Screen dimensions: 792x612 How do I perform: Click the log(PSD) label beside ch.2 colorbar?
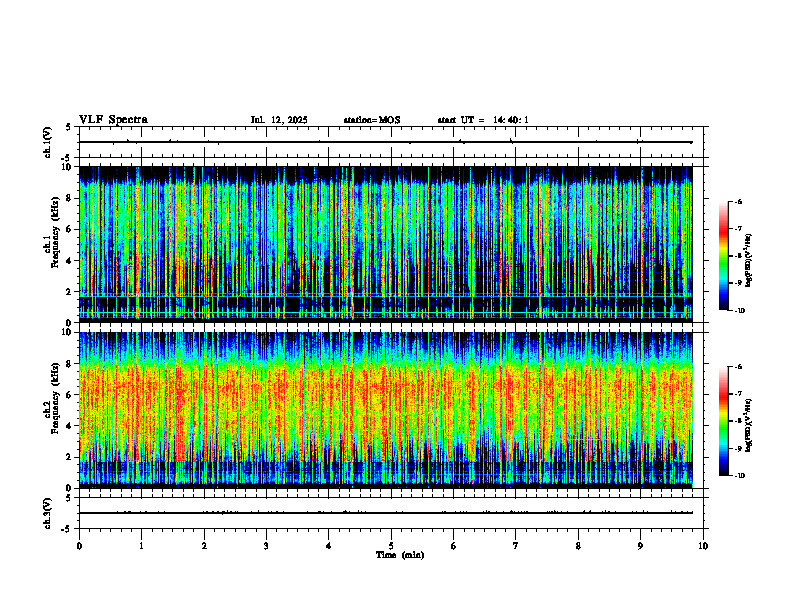749,425
